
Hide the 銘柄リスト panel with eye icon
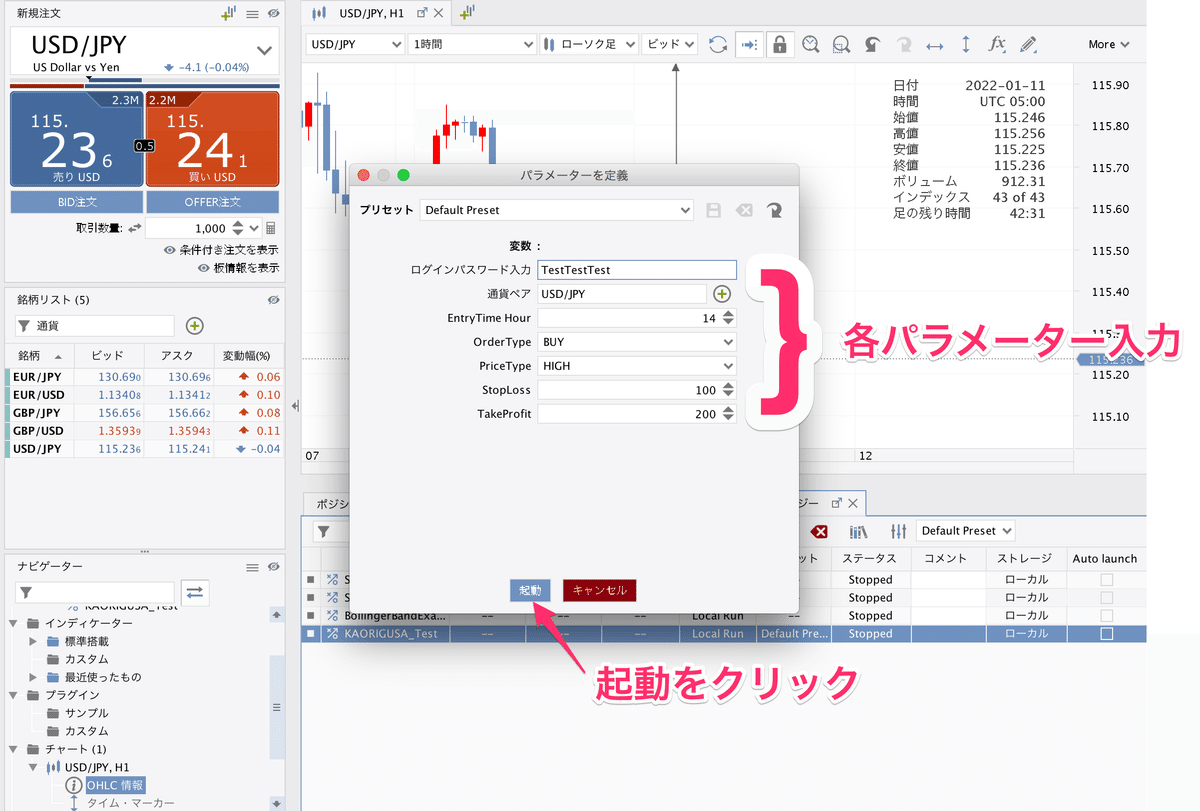coord(273,299)
